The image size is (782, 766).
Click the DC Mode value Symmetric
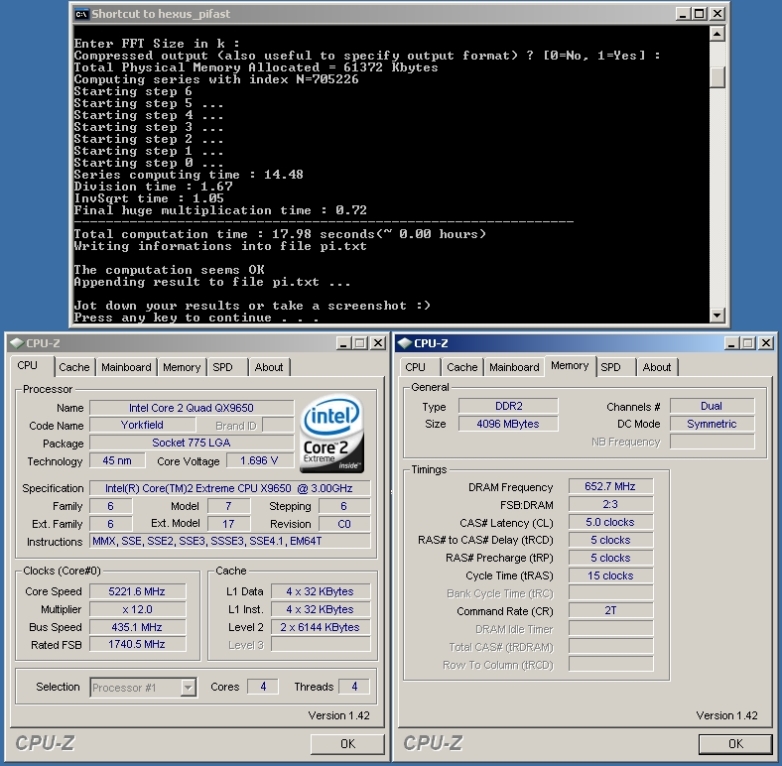712,424
